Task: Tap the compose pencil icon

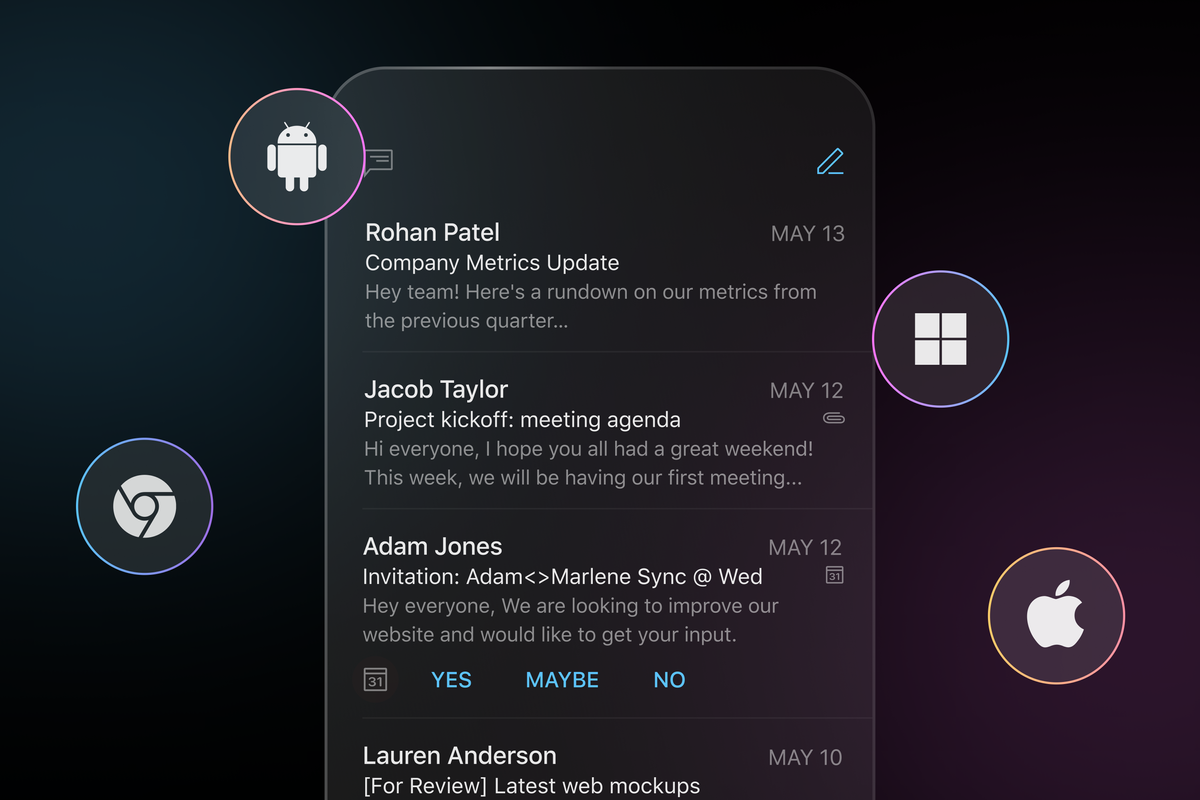Action: click(x=830, y=161)
